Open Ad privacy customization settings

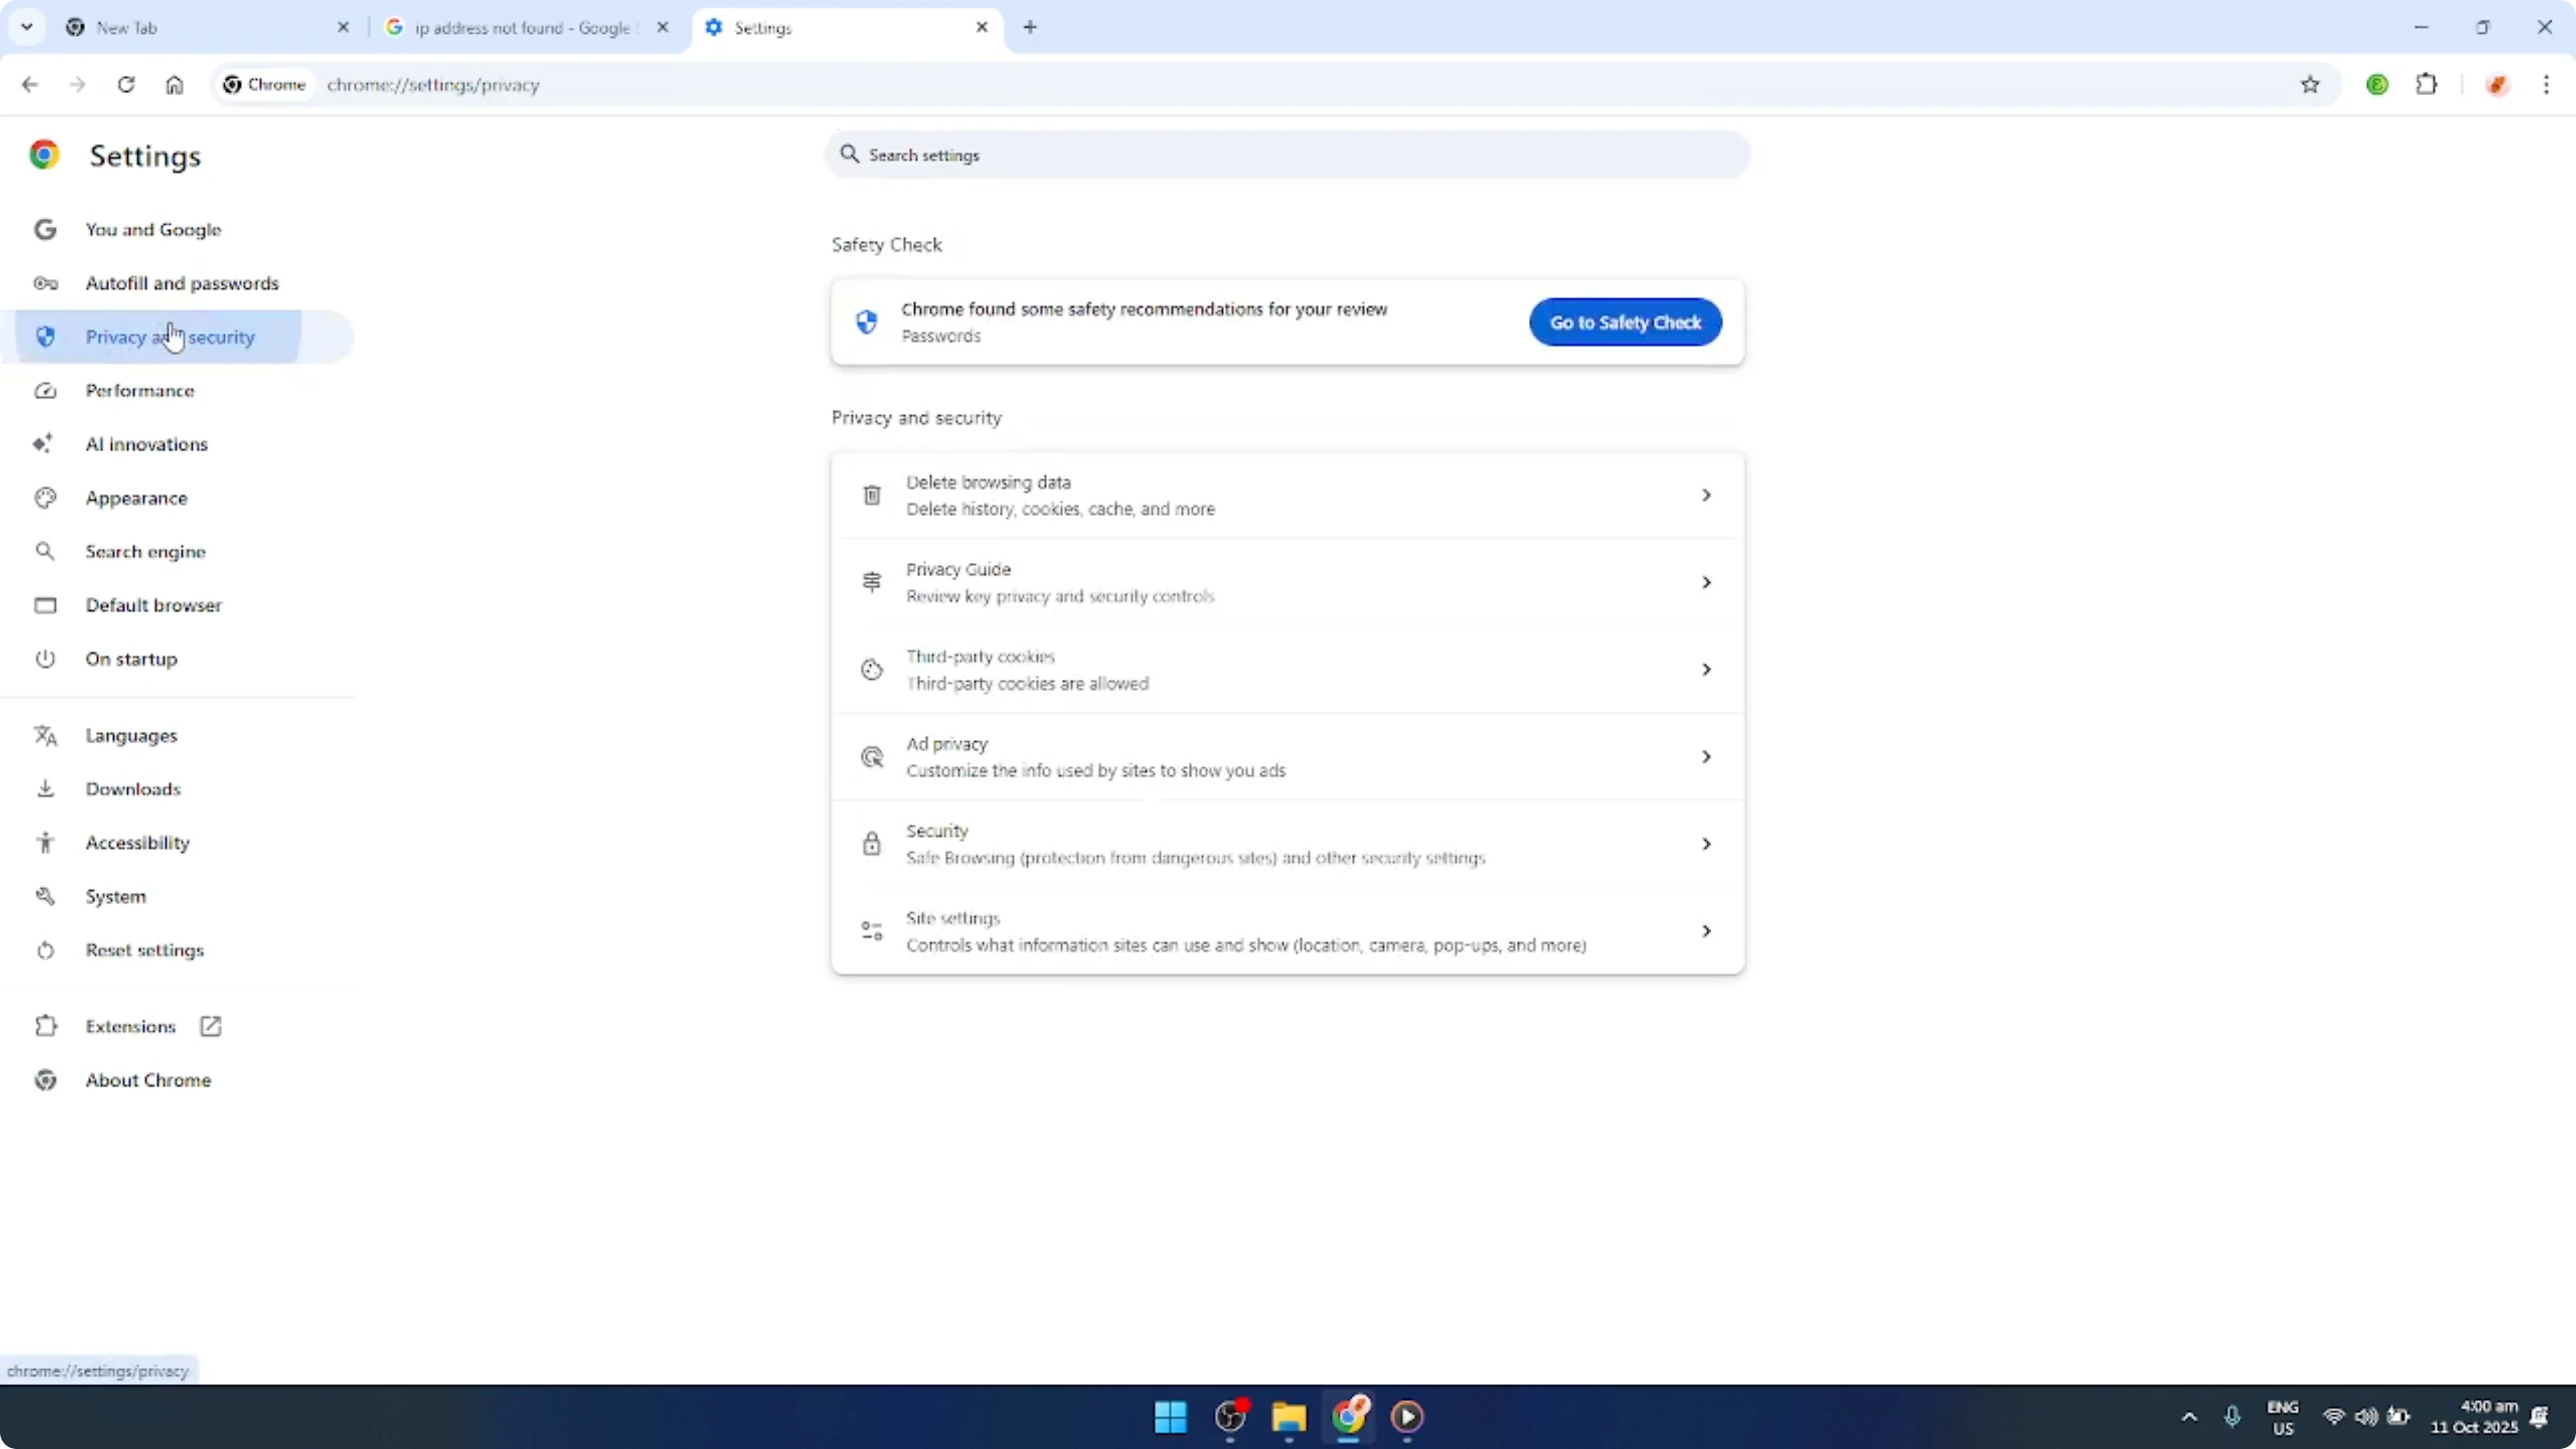[x=1286, y=756]
